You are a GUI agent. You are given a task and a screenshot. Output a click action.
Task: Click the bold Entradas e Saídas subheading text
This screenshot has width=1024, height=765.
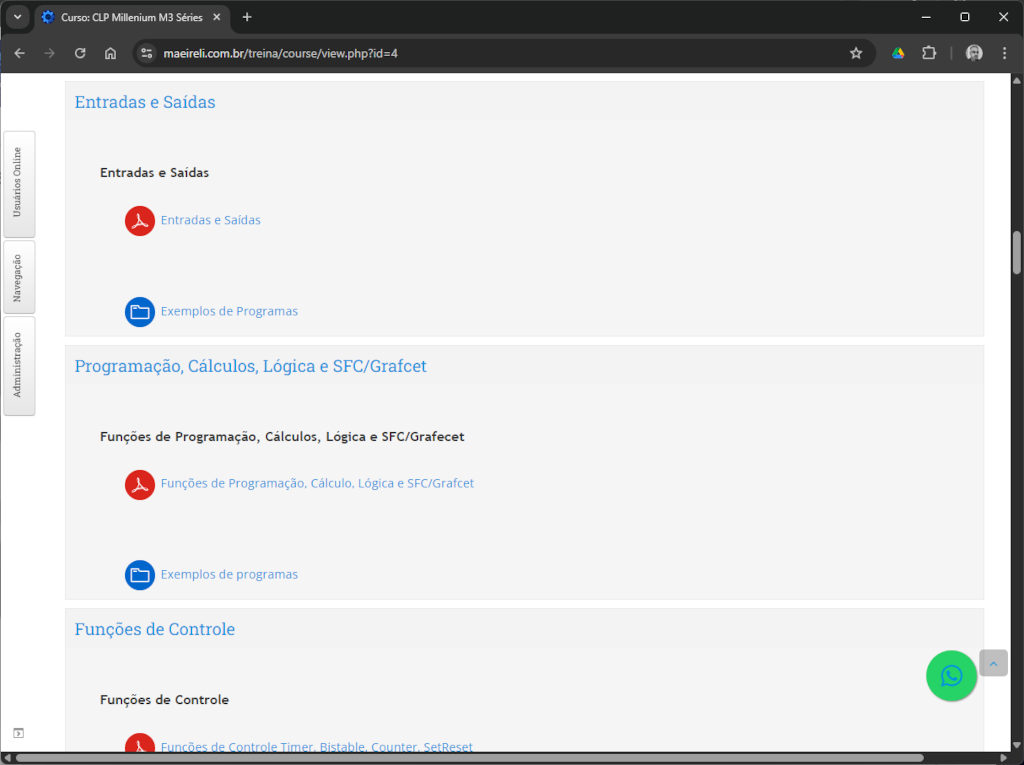pos(154,173)
